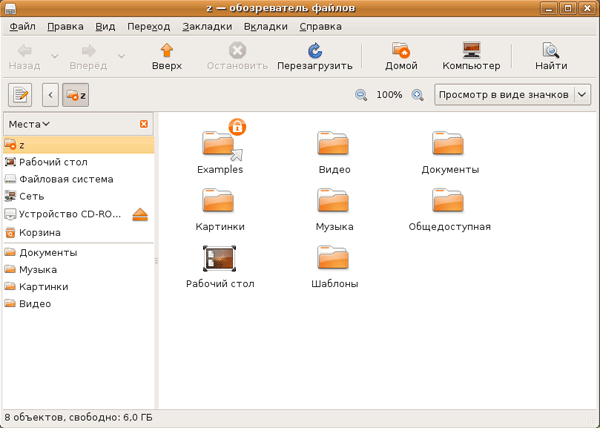Expand the Места sidebar selector dropdown
This screenshot has height=428, width=600.
point(29,124)
